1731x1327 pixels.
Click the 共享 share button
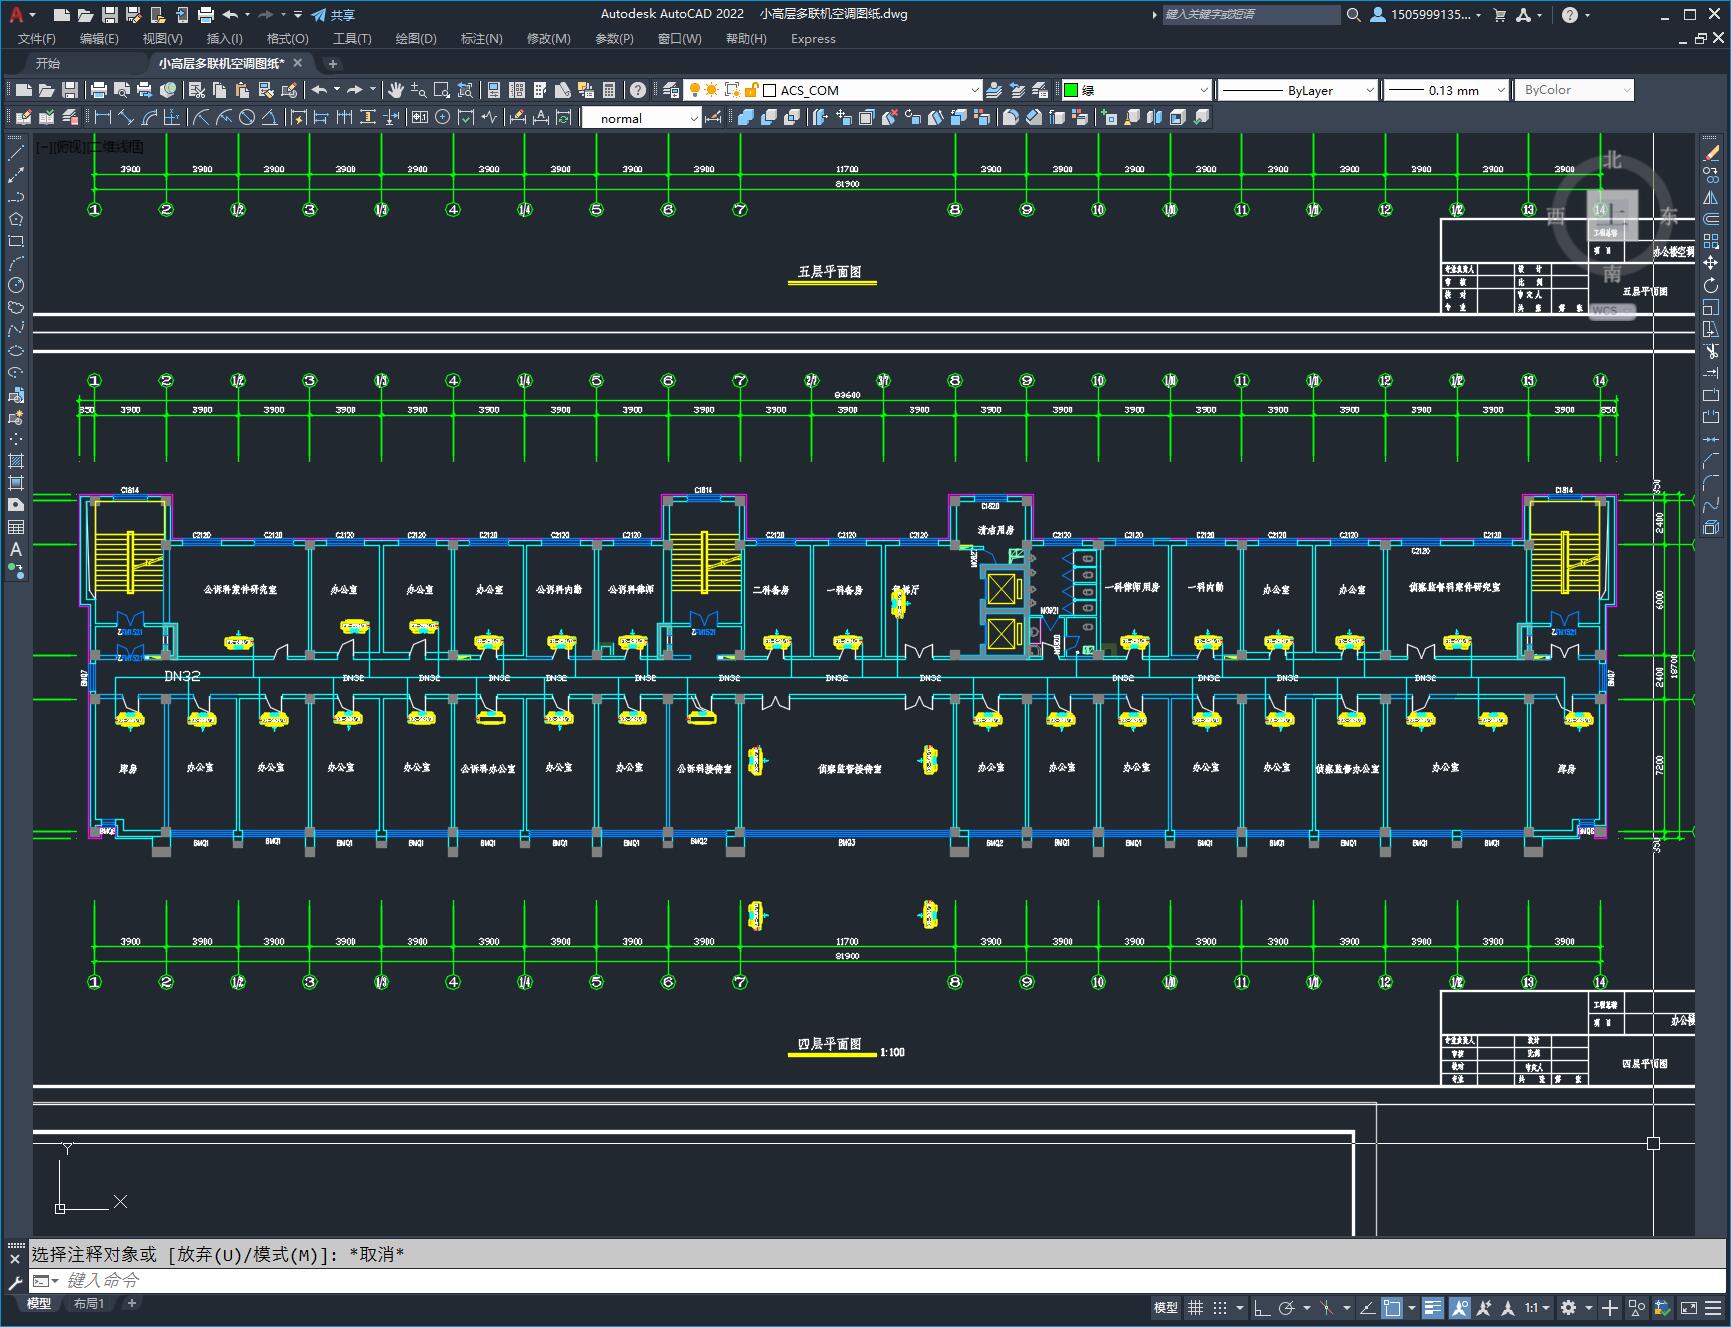coord(333,15)
